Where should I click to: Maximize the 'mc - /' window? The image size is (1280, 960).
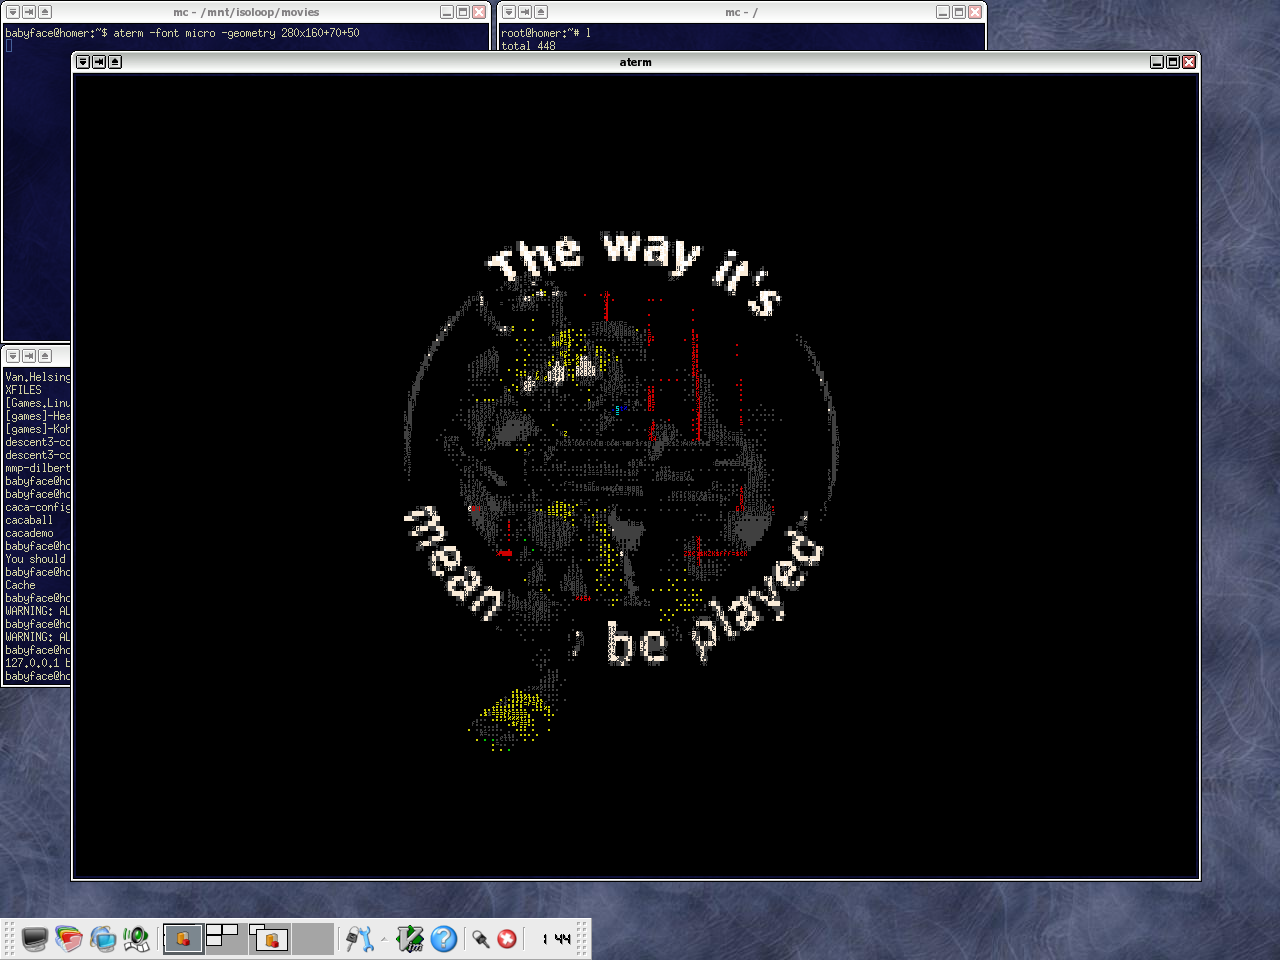pyautogui.click(x=959, y=12)
